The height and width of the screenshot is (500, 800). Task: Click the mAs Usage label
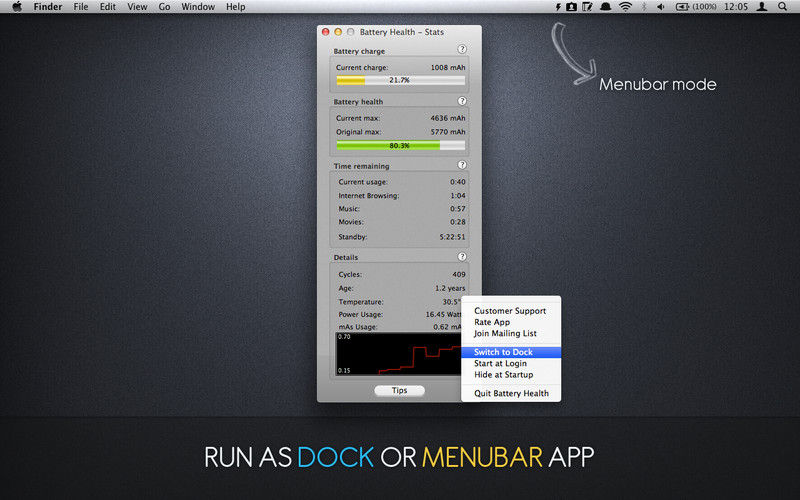(358, 327)
